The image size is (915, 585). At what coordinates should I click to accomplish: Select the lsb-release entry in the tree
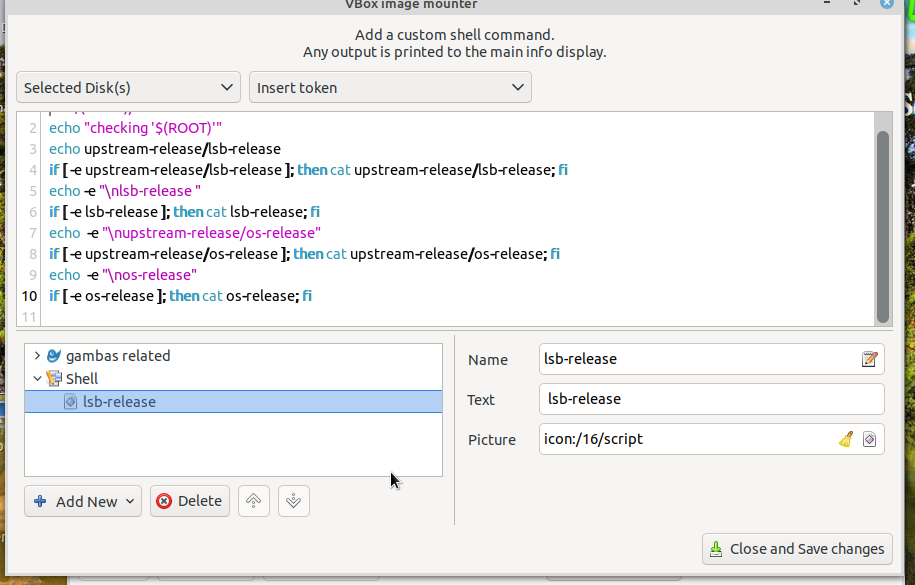click(120, 402)
